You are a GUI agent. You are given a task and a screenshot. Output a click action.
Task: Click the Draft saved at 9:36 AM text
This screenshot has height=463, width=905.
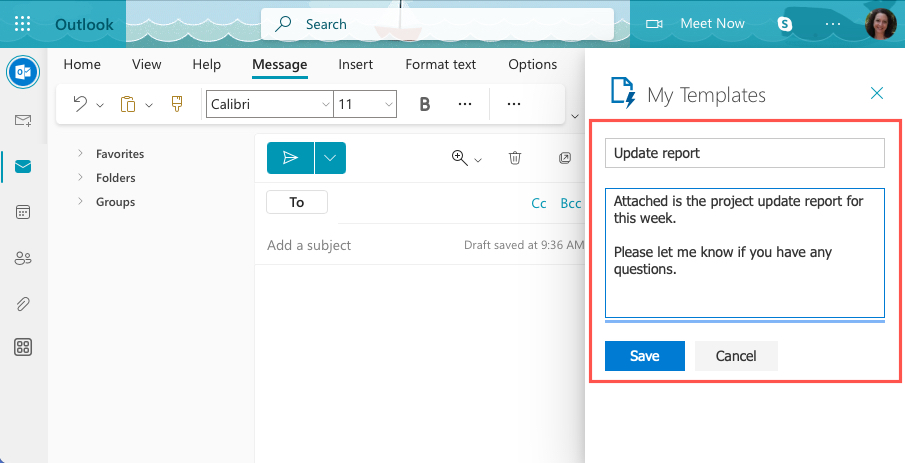524,245
